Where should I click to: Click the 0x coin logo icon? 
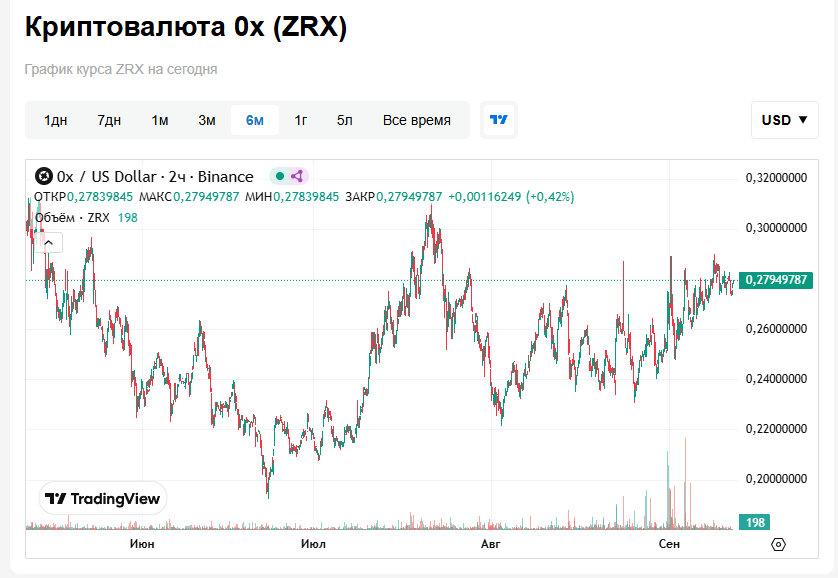(43, 176)
